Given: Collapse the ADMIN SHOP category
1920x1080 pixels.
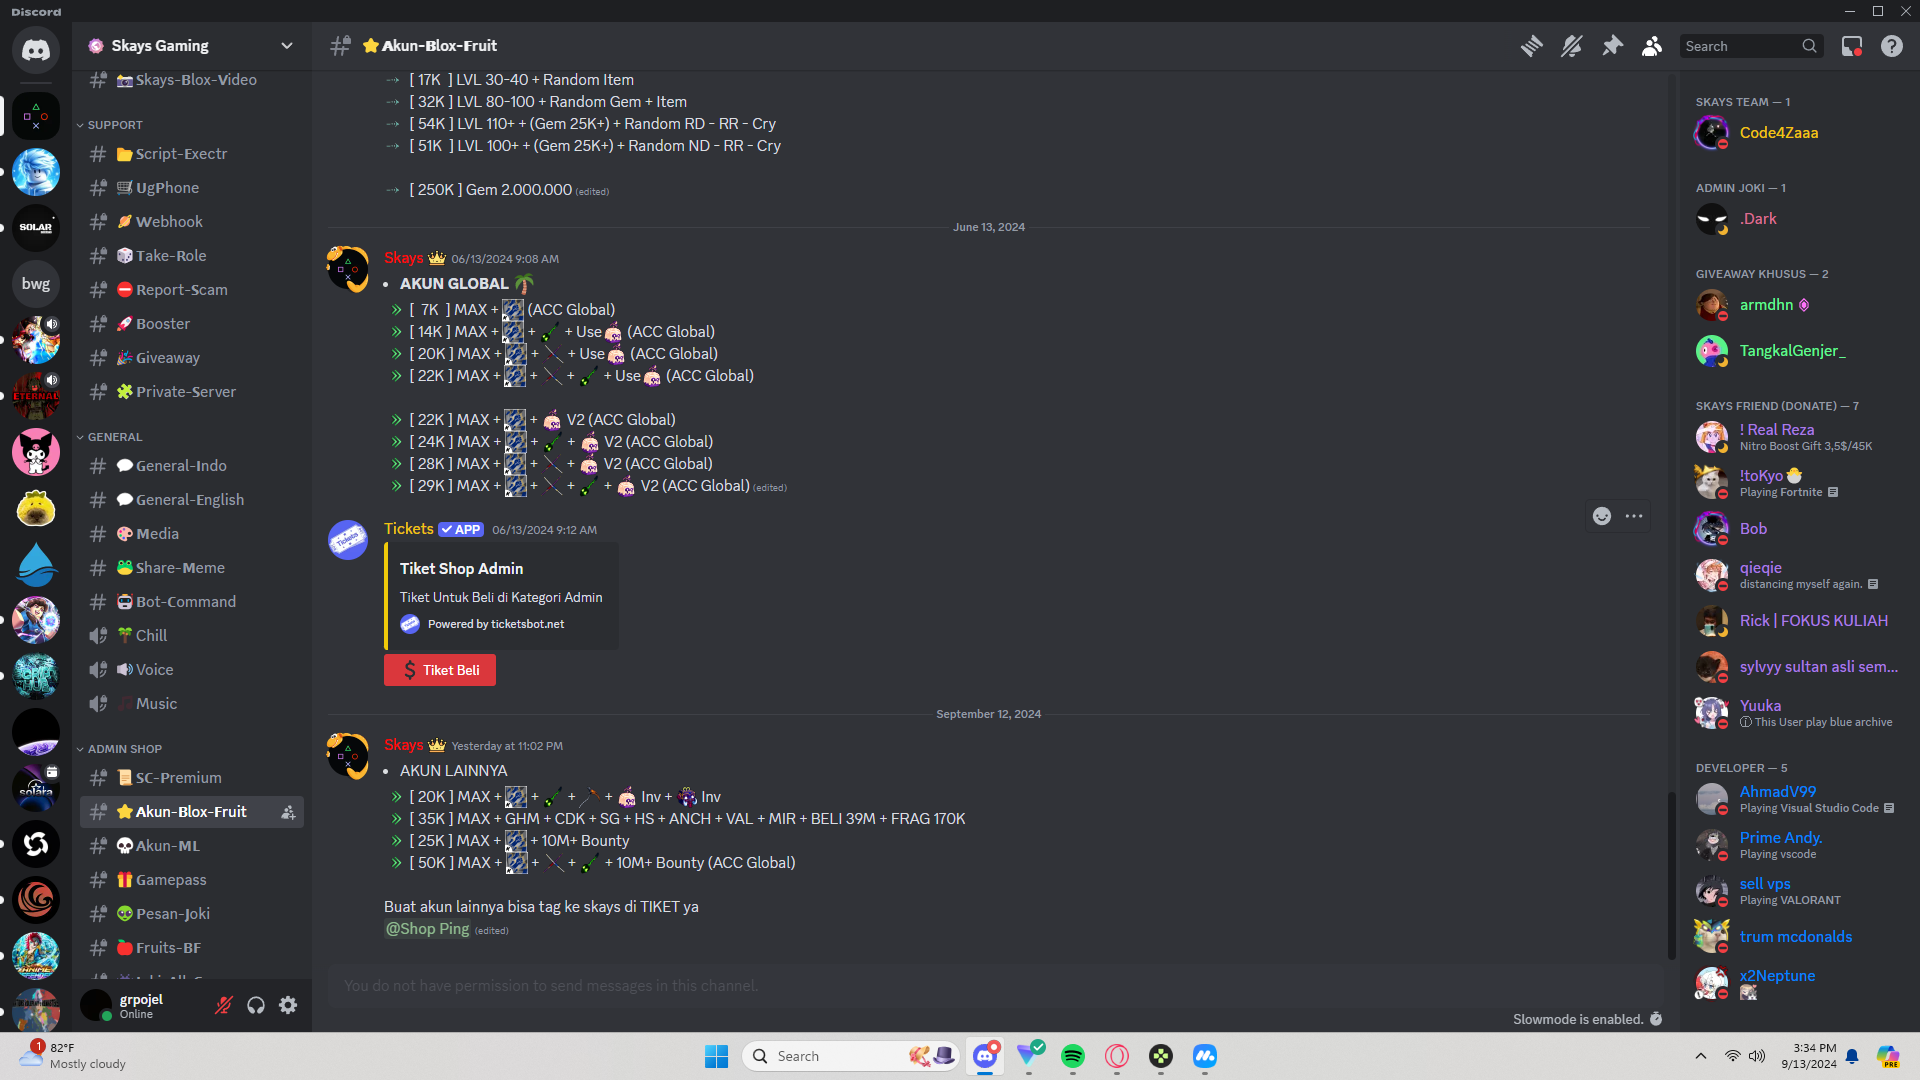Looking at the screenshot, I should click(124, 749).
